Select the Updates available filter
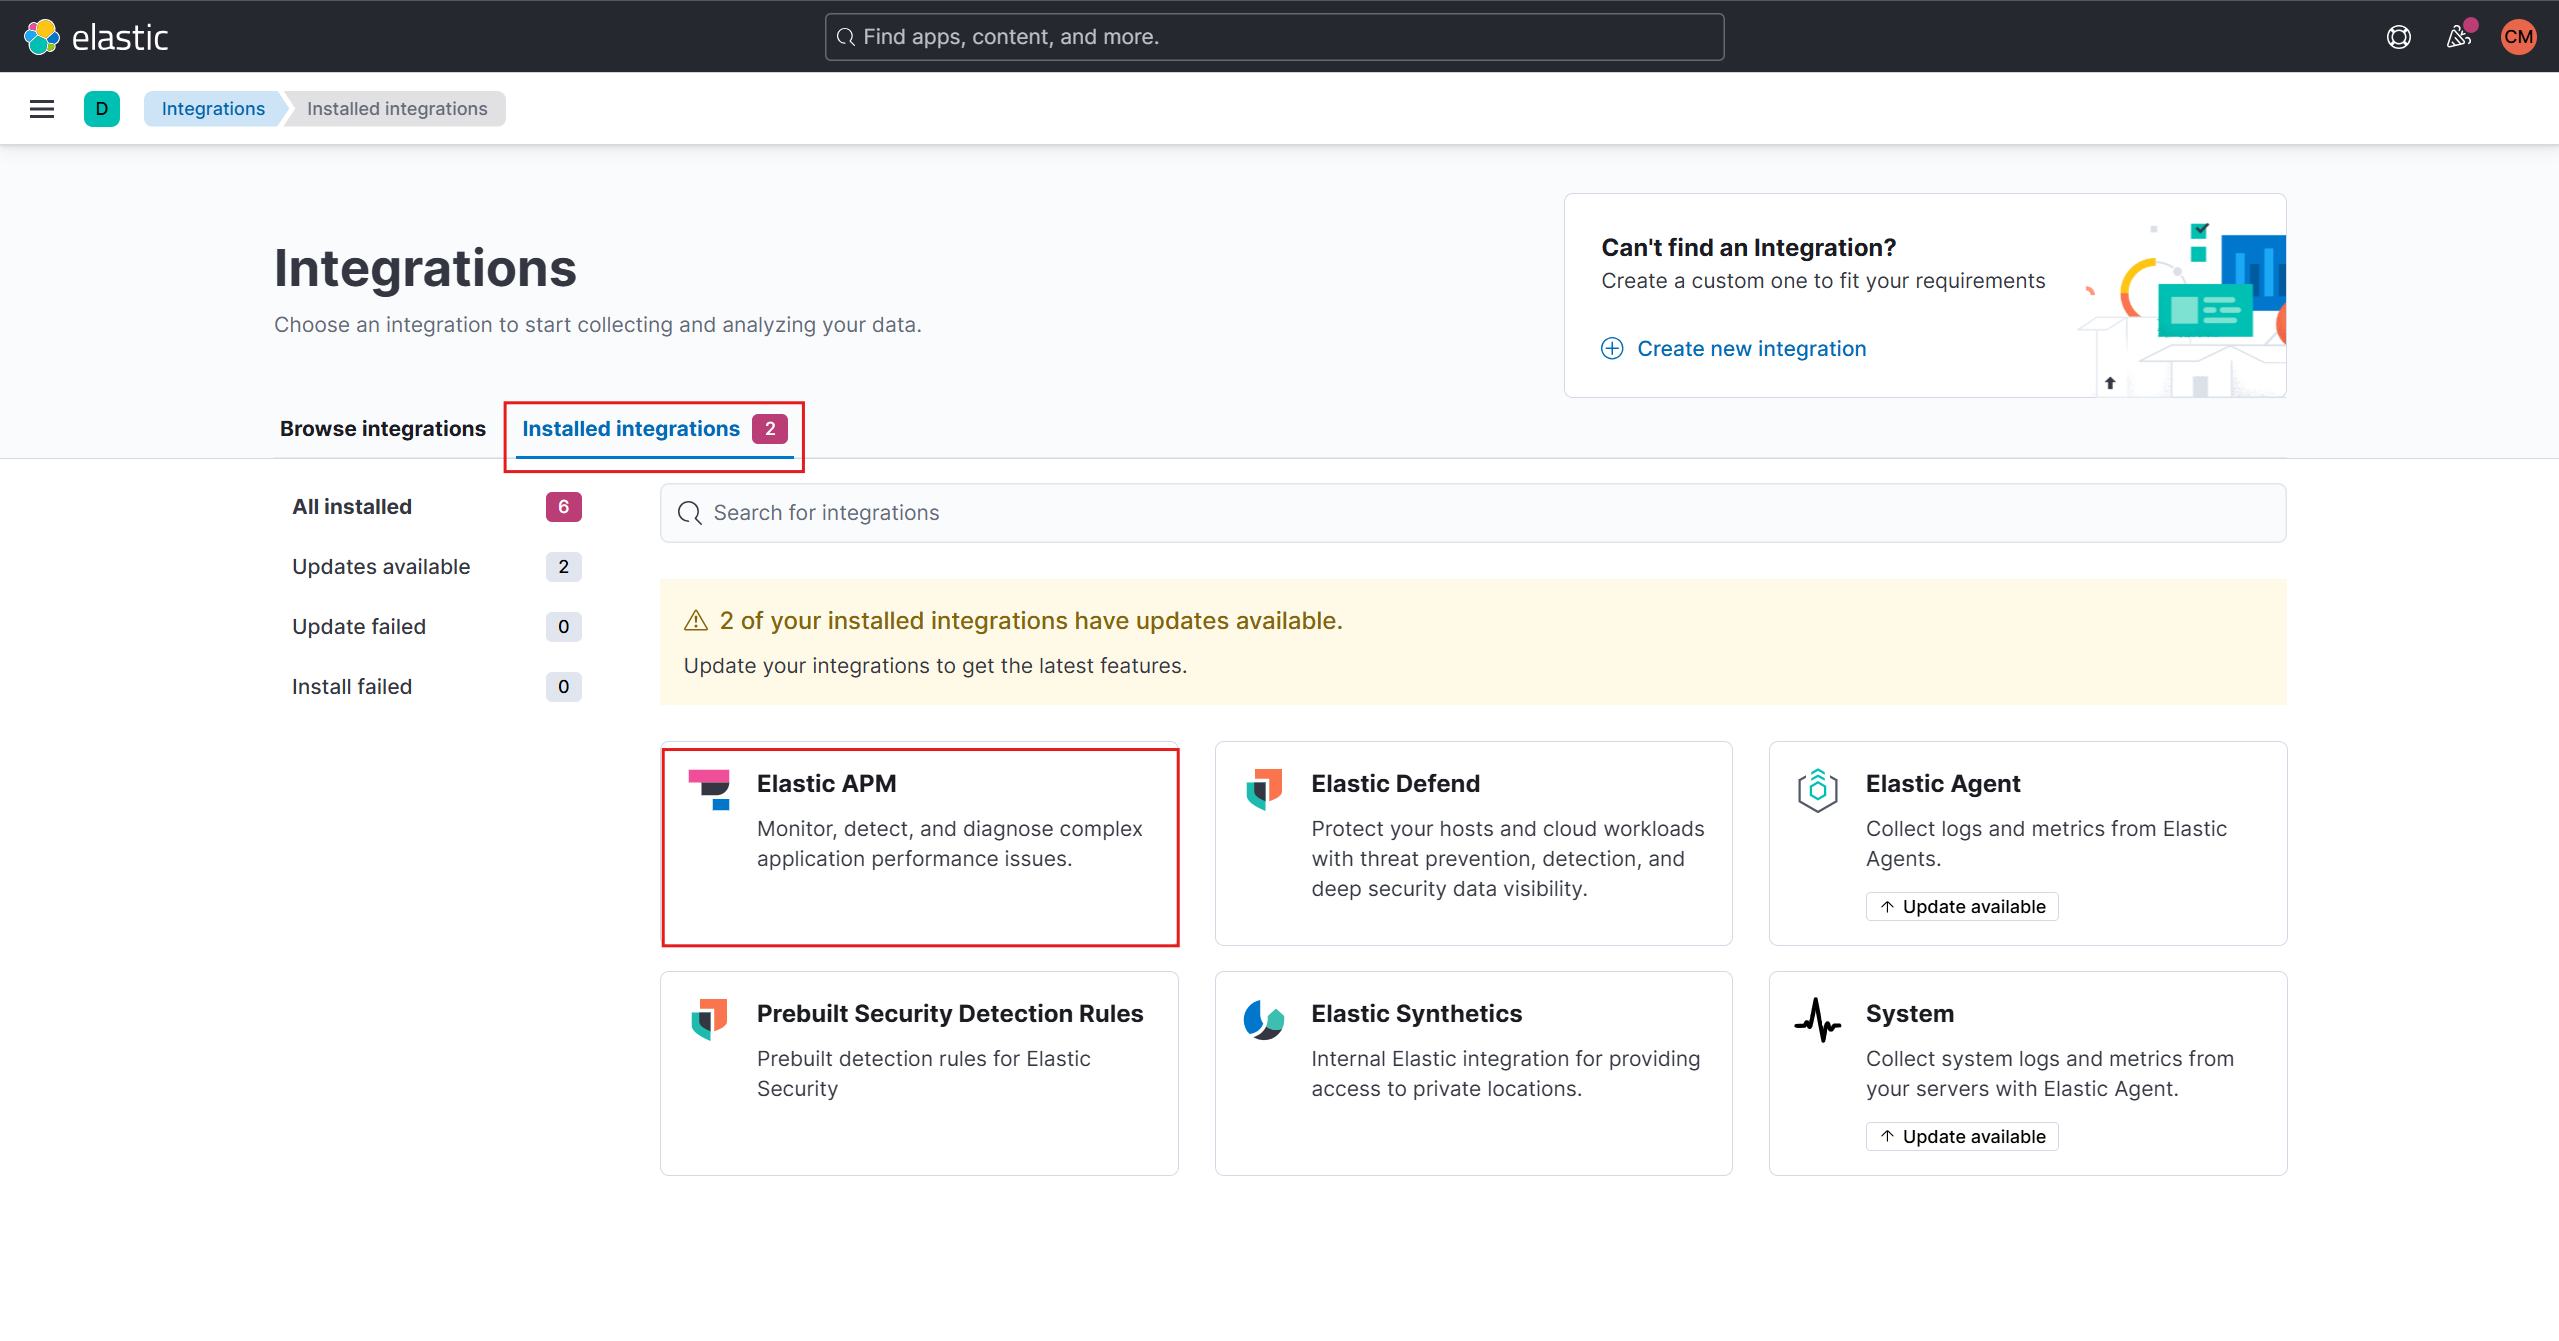The width and height of the screenshot is (2559, 1341). [380, 566]
